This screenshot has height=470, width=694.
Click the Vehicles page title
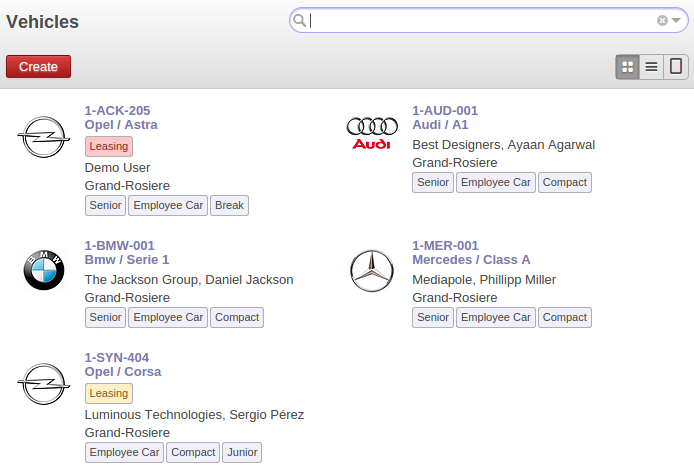[42, 22]
